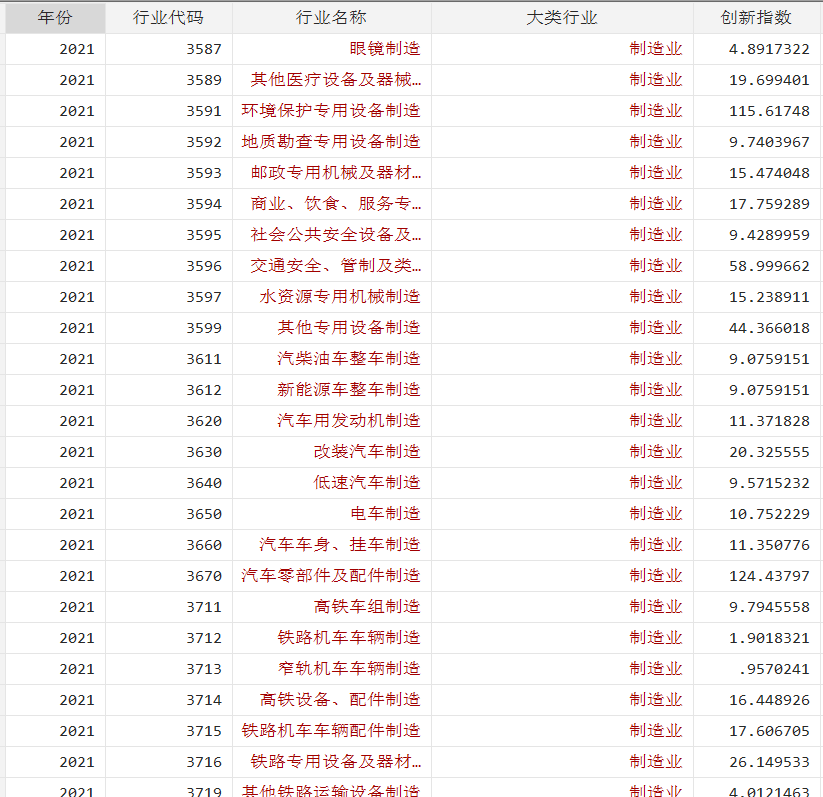The image size is (823, 797).
Task: Select innovation index value .9570241
Action: (756, 669)
